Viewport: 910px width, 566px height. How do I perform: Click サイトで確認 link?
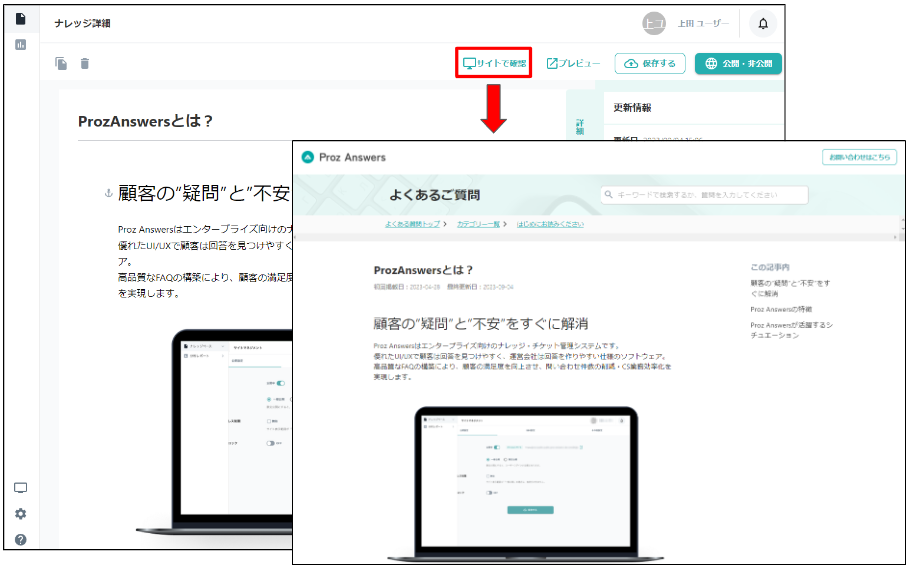pyautogui.click(x=494, y=63)
